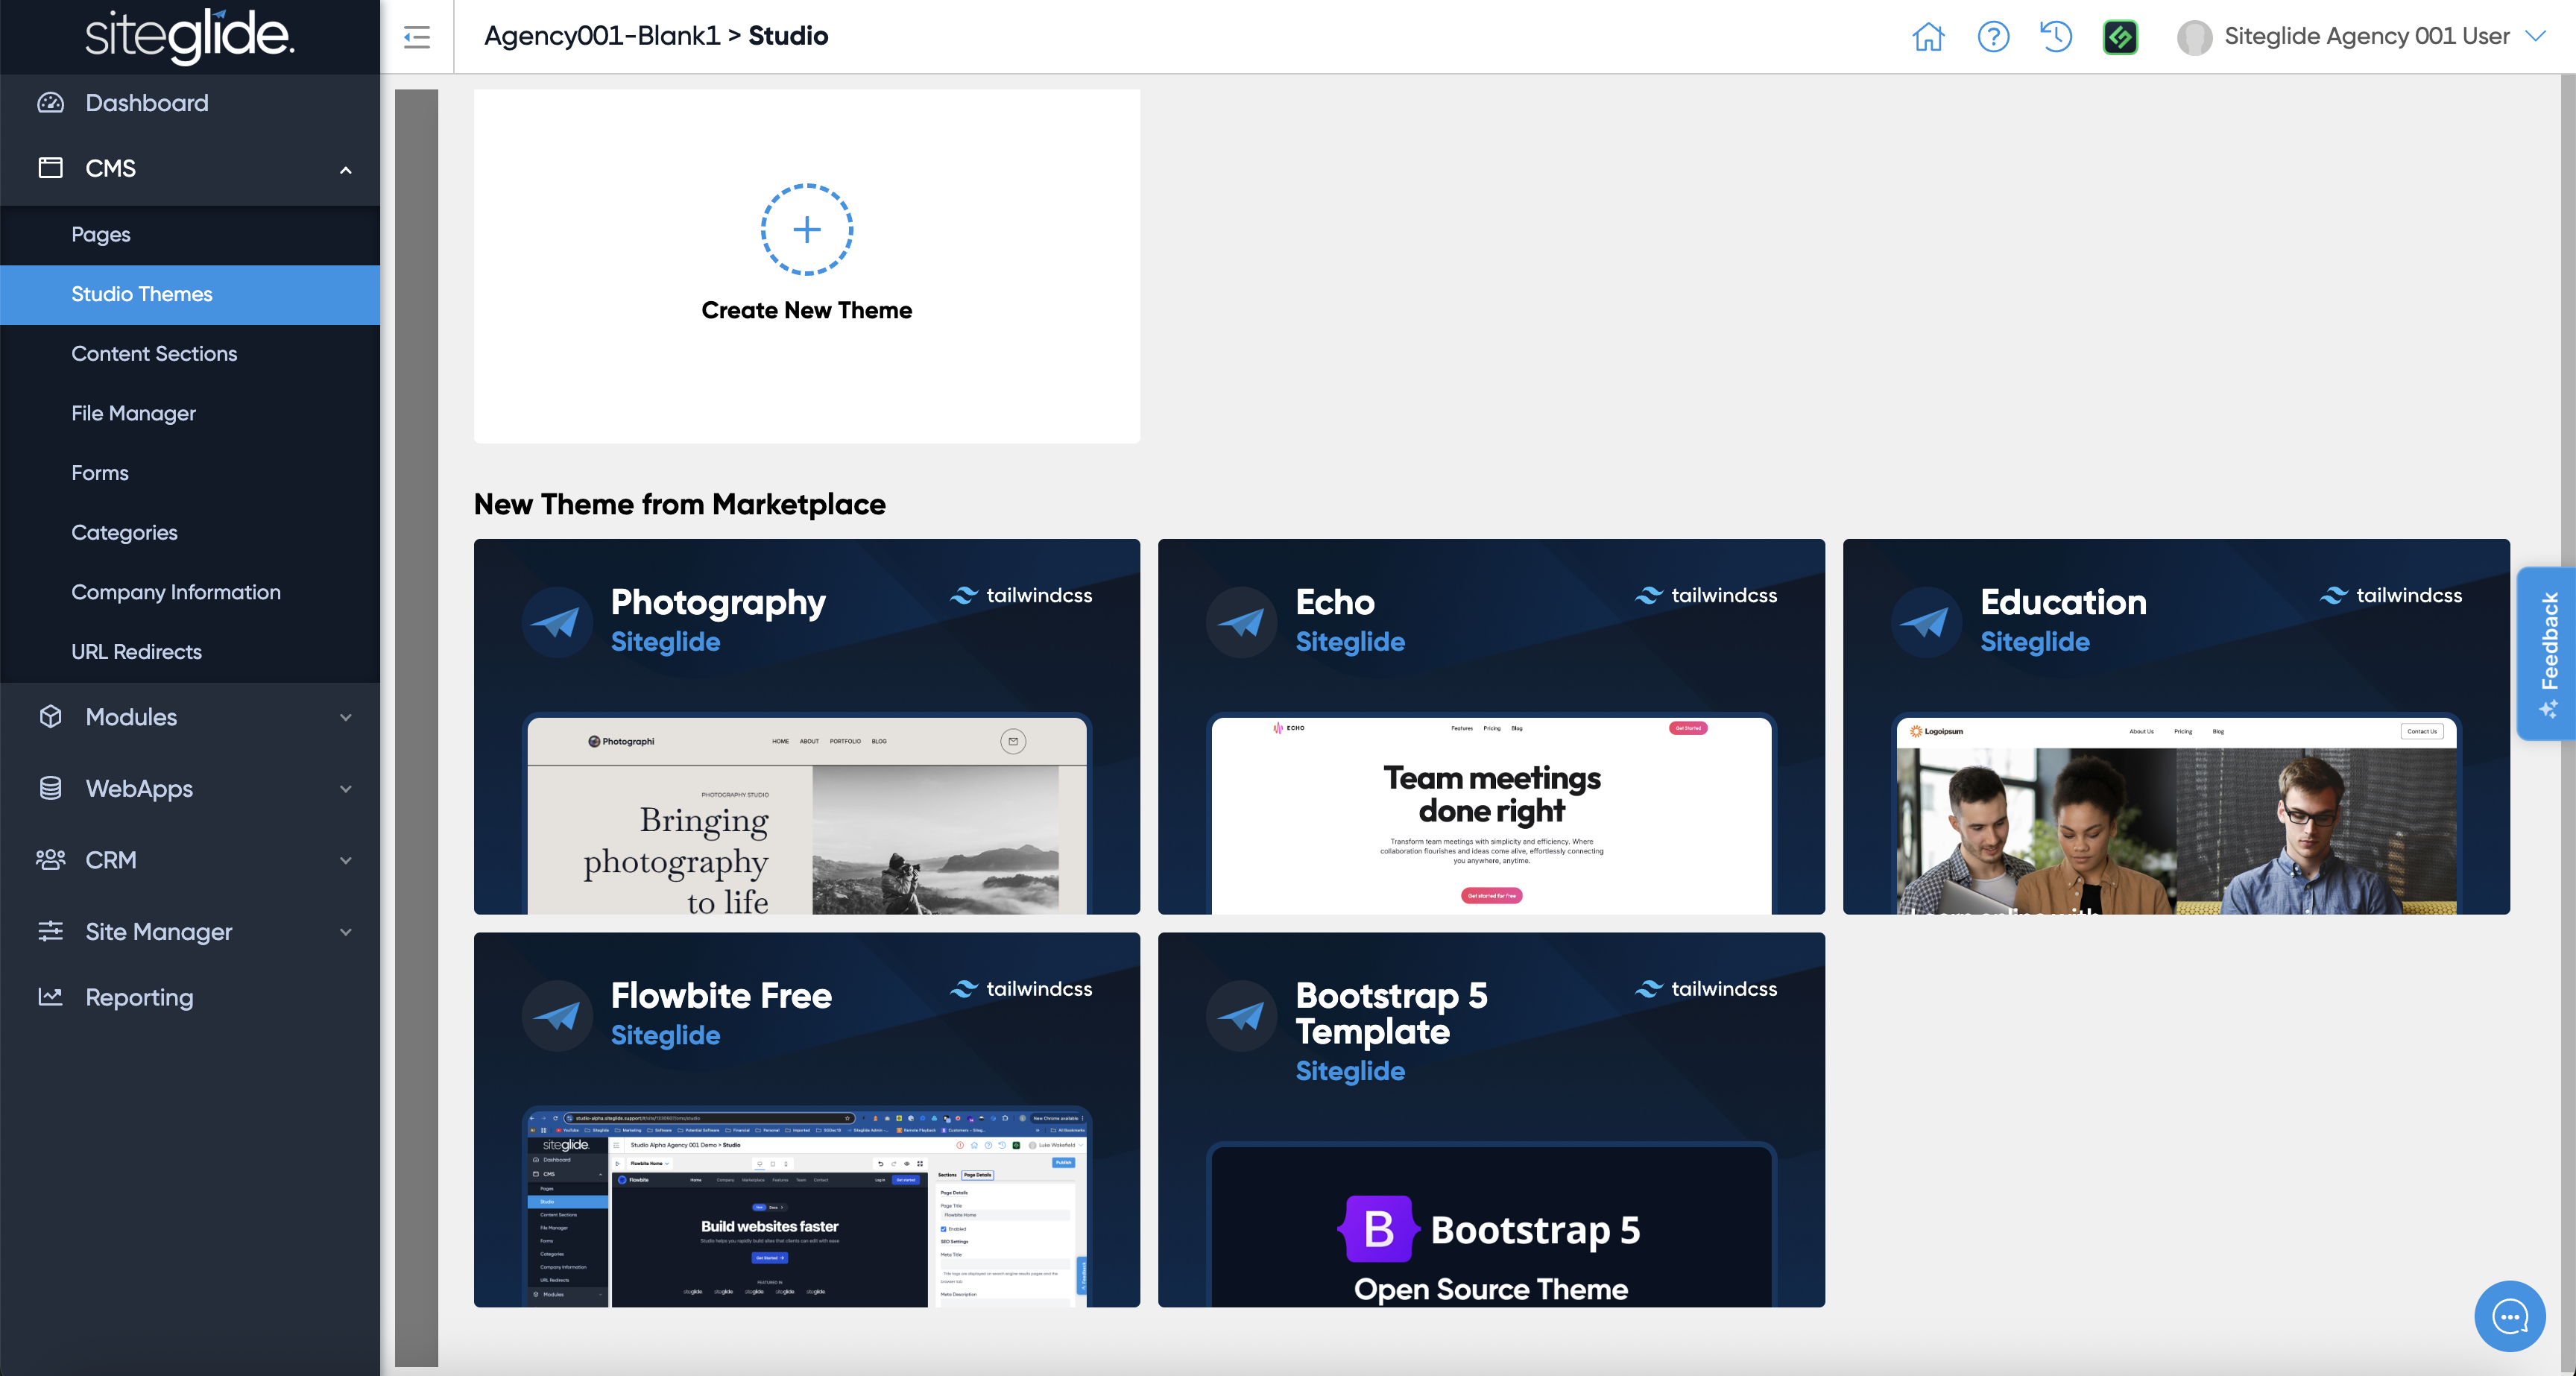
Task: Open the Reporting section
Action: tap(139, 997)
